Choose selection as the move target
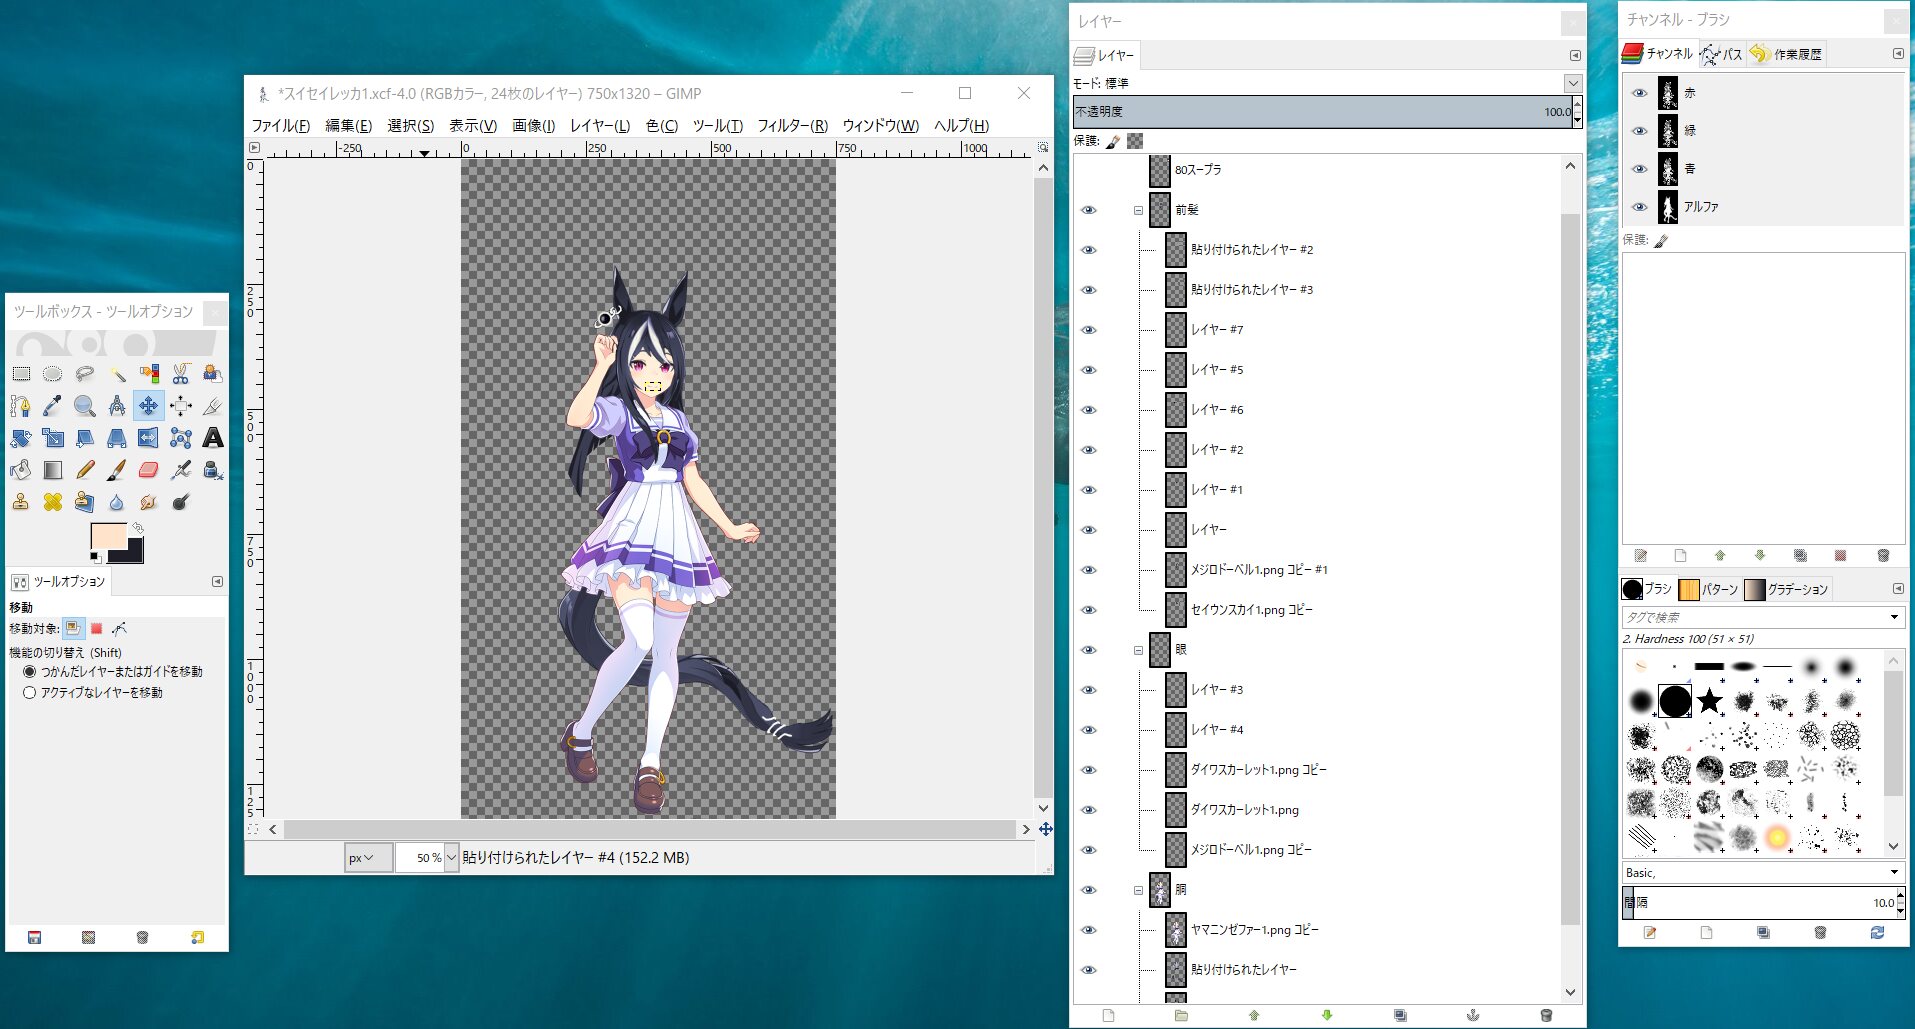 [x=97, y=629]
